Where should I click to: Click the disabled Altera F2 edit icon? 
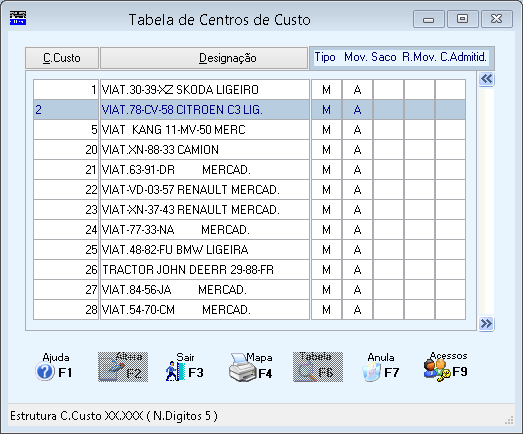123,367
